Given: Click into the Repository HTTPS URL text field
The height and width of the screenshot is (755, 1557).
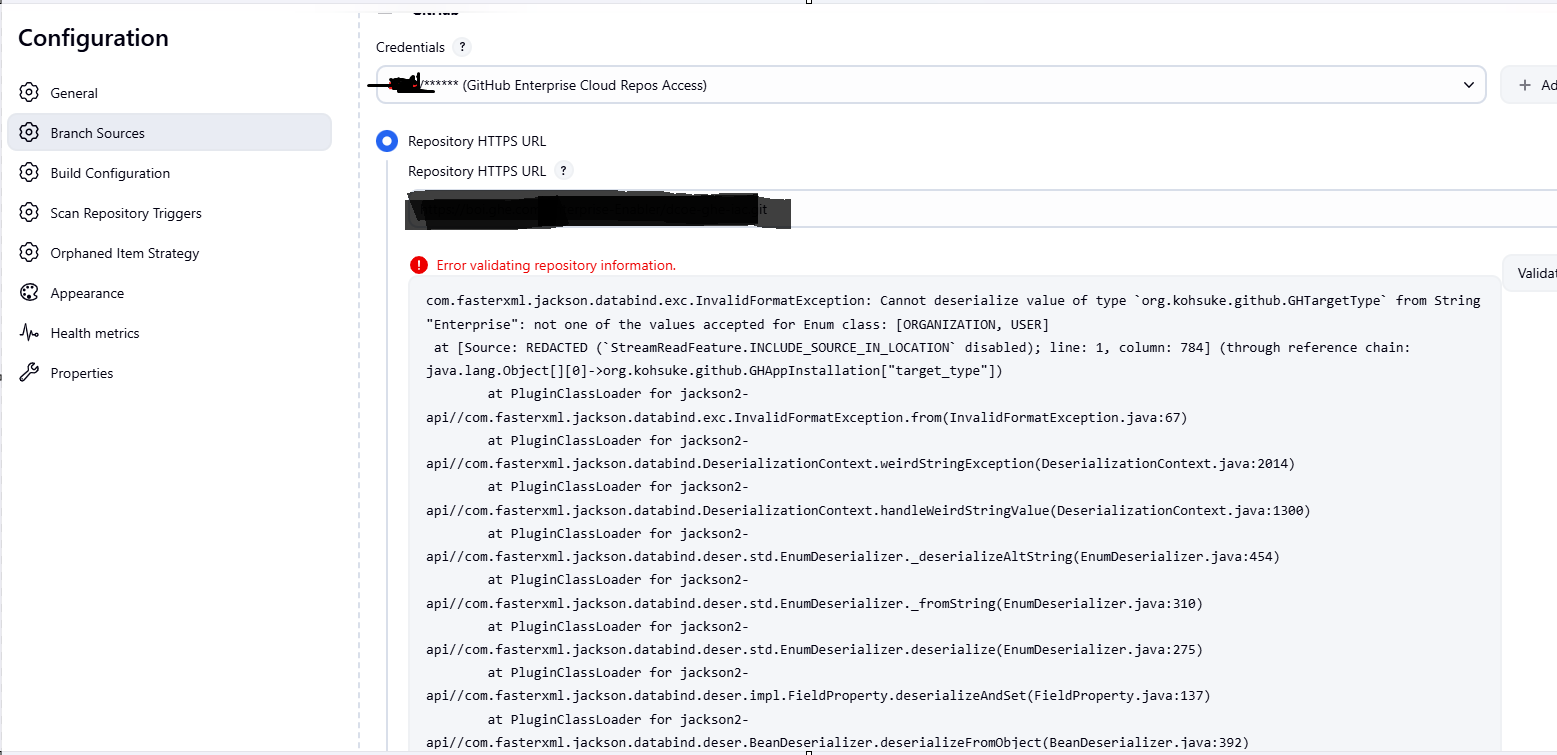Looking at the screenshot, I should pyautogui.click(x=1100, y=211).
